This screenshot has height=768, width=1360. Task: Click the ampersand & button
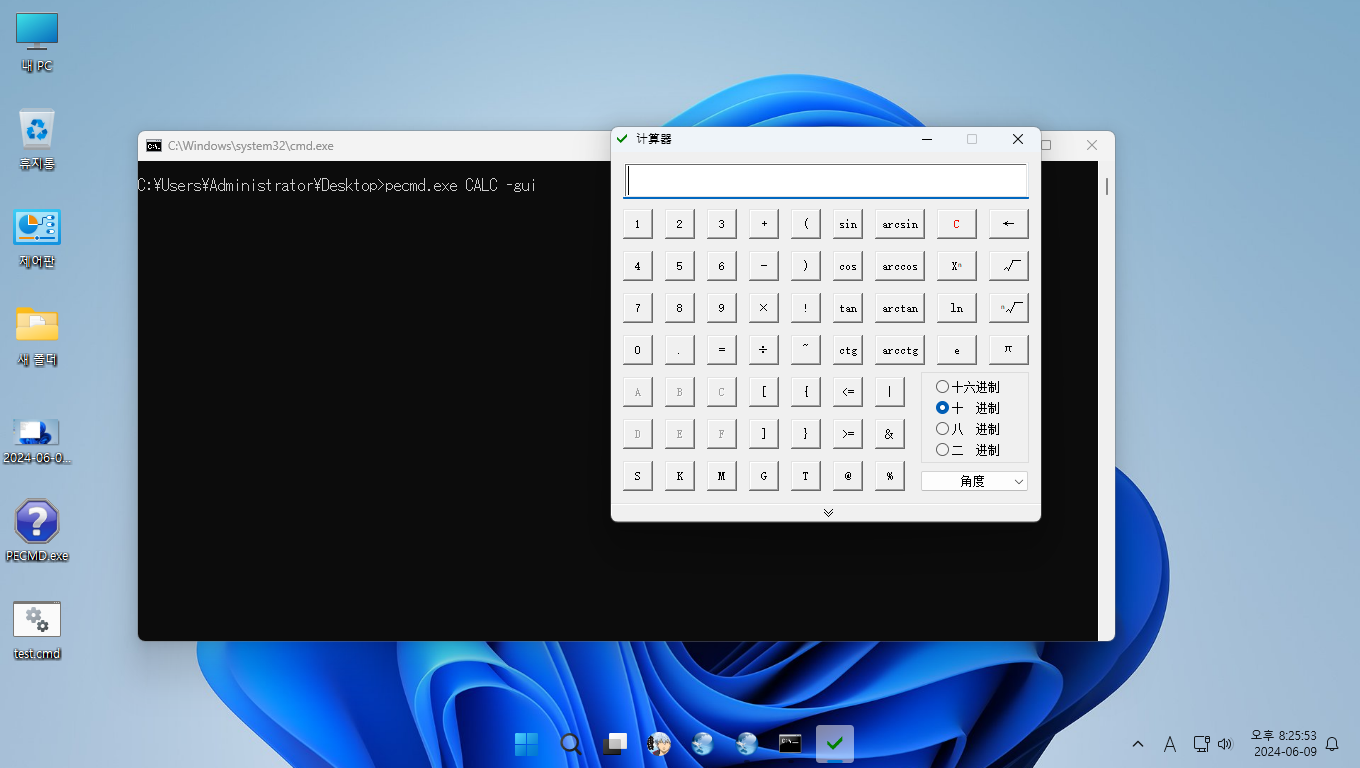(889, 434)
